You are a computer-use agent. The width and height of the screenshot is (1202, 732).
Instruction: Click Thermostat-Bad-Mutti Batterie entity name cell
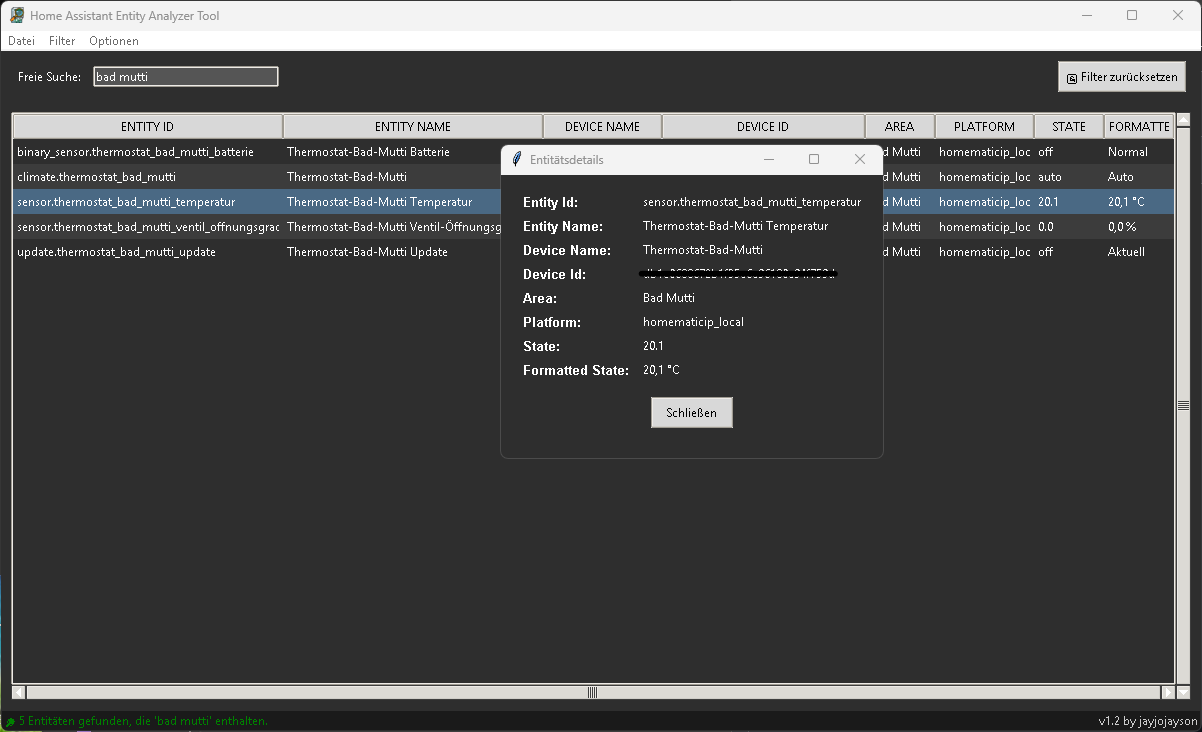click(x=368, y=152)
